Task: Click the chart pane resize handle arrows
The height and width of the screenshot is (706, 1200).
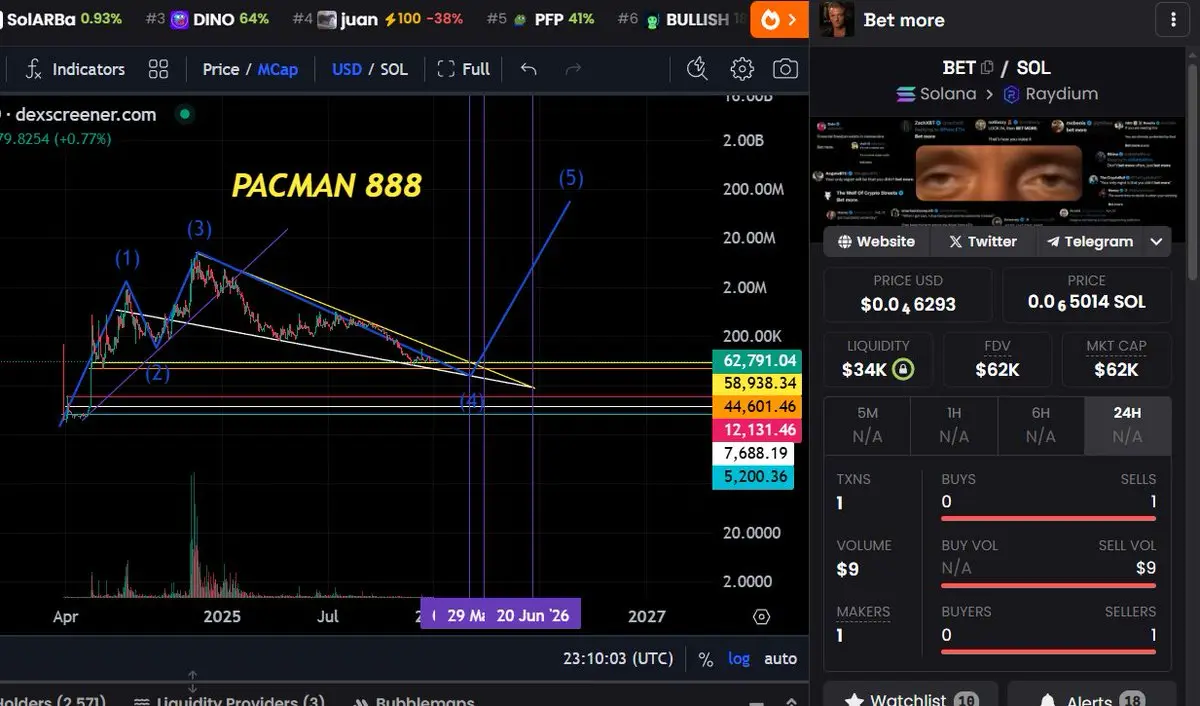Action: click(193, 682)
